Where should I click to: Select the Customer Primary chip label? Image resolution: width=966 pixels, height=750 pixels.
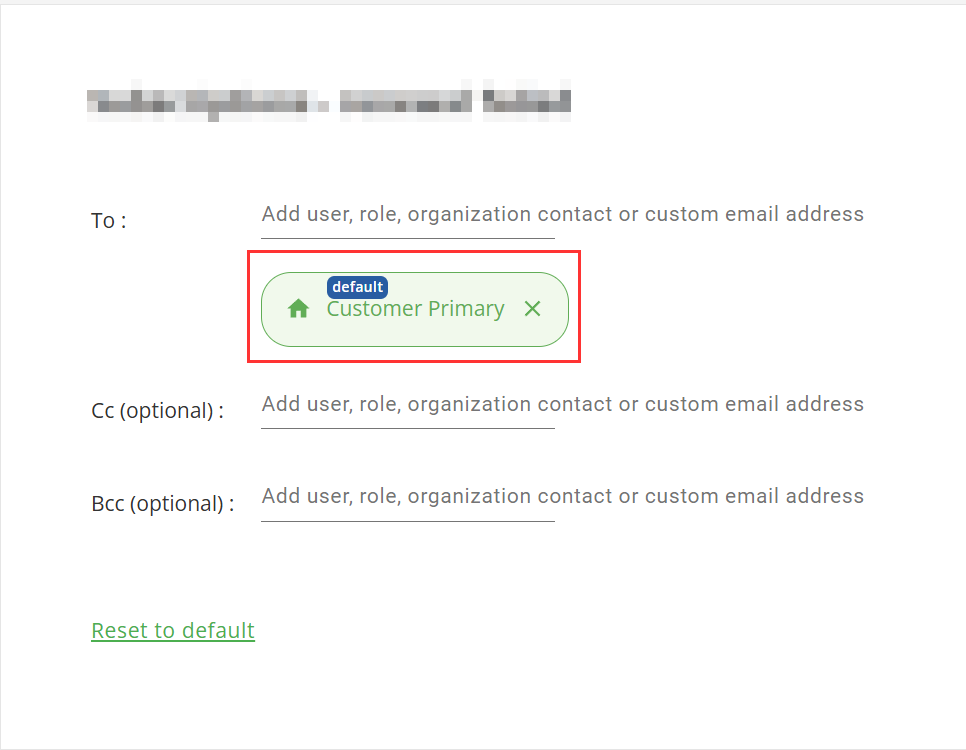415,309
